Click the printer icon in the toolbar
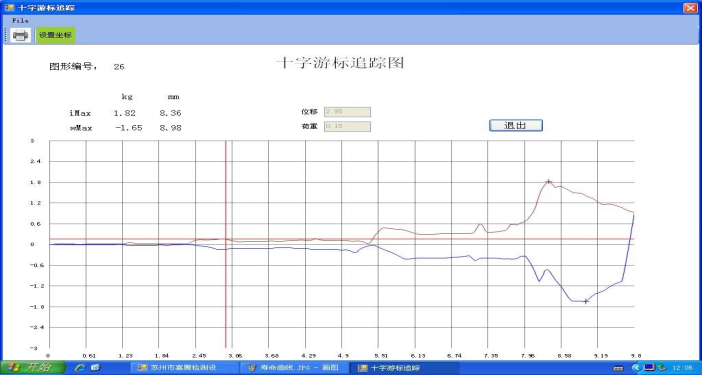Screen dimensions: 703x375 (x=20, y=35)
